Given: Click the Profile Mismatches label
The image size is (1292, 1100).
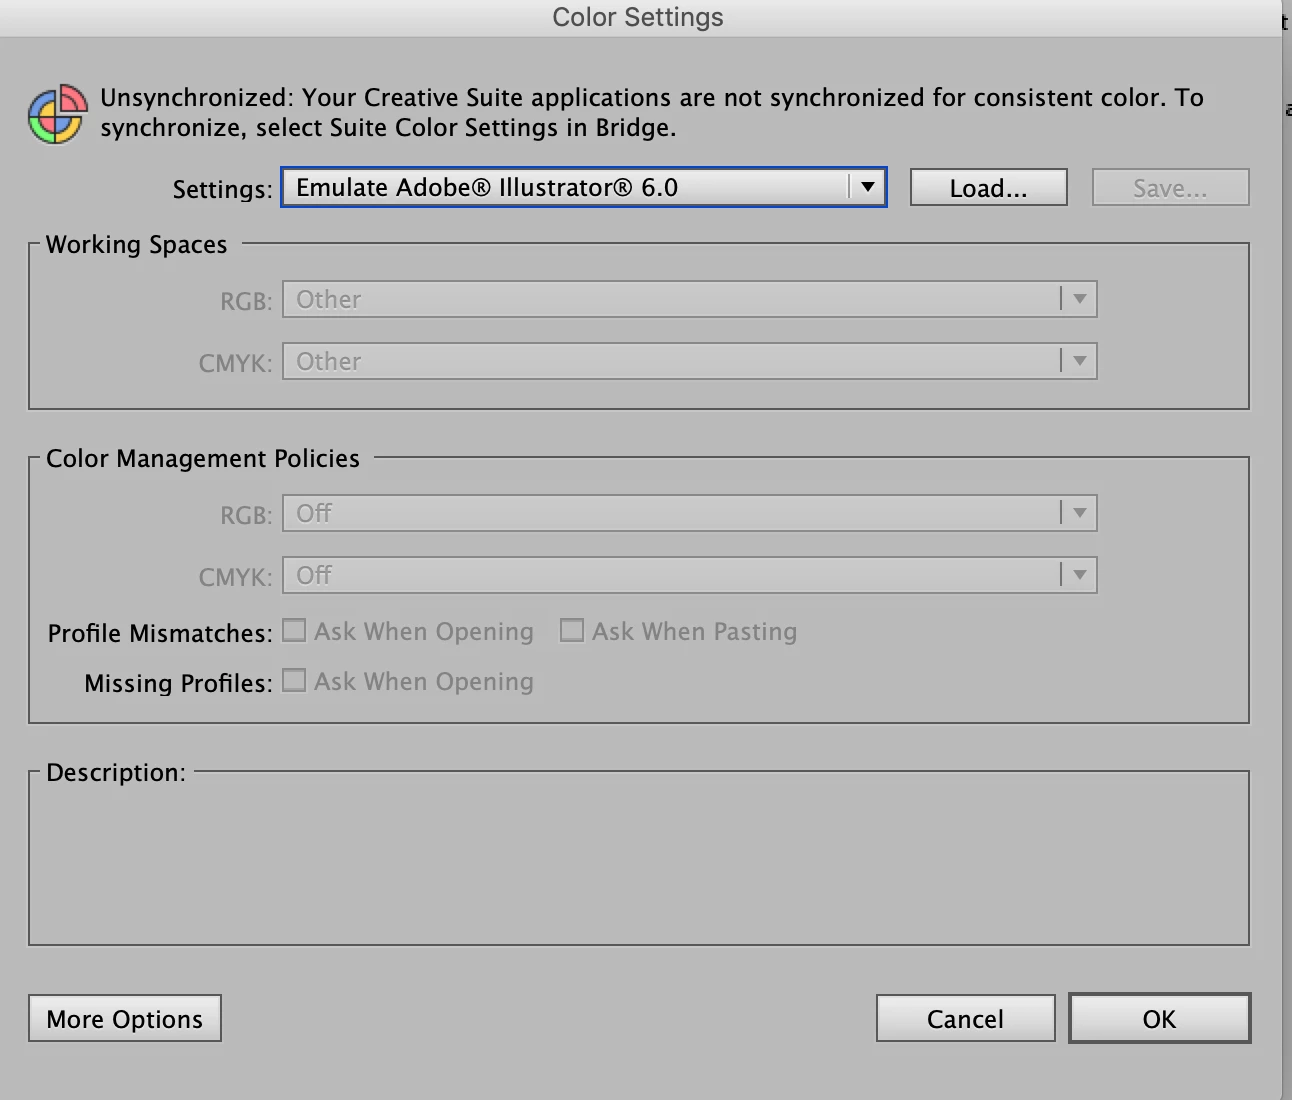Looking at the screenshot, I should click(x=160, y=633).
